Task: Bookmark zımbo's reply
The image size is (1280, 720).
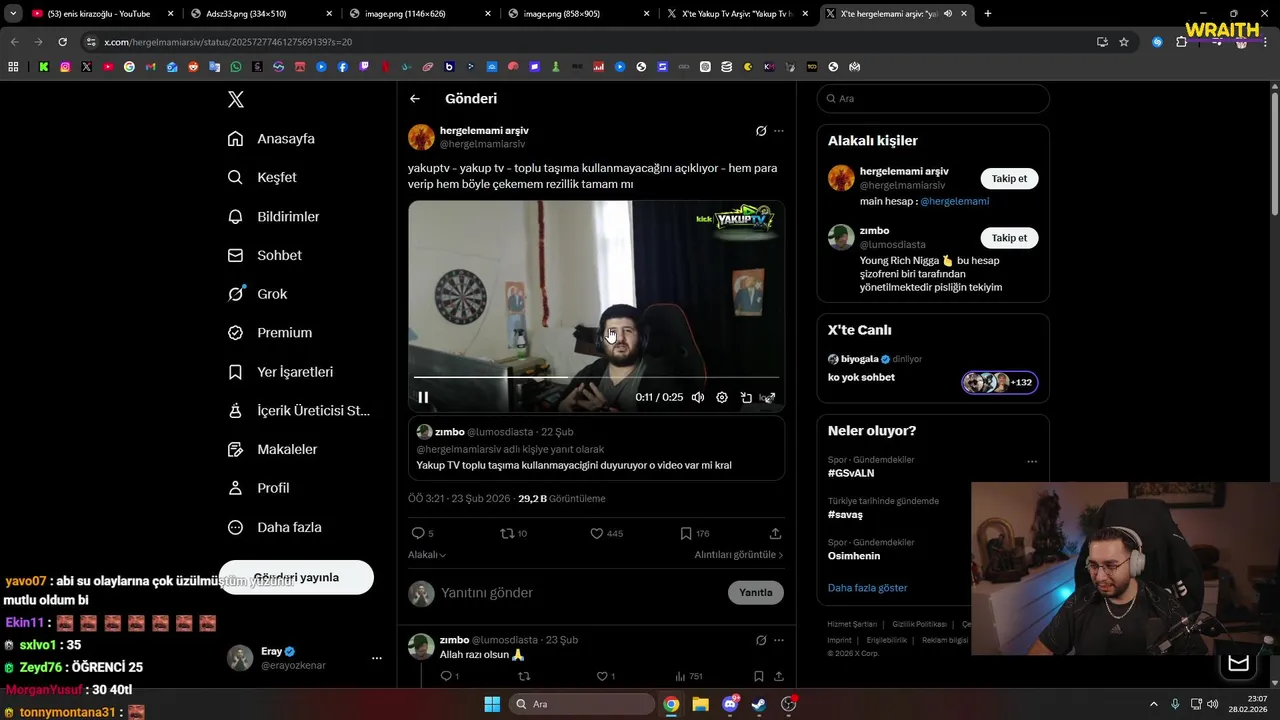Action: tap(759, 676)
